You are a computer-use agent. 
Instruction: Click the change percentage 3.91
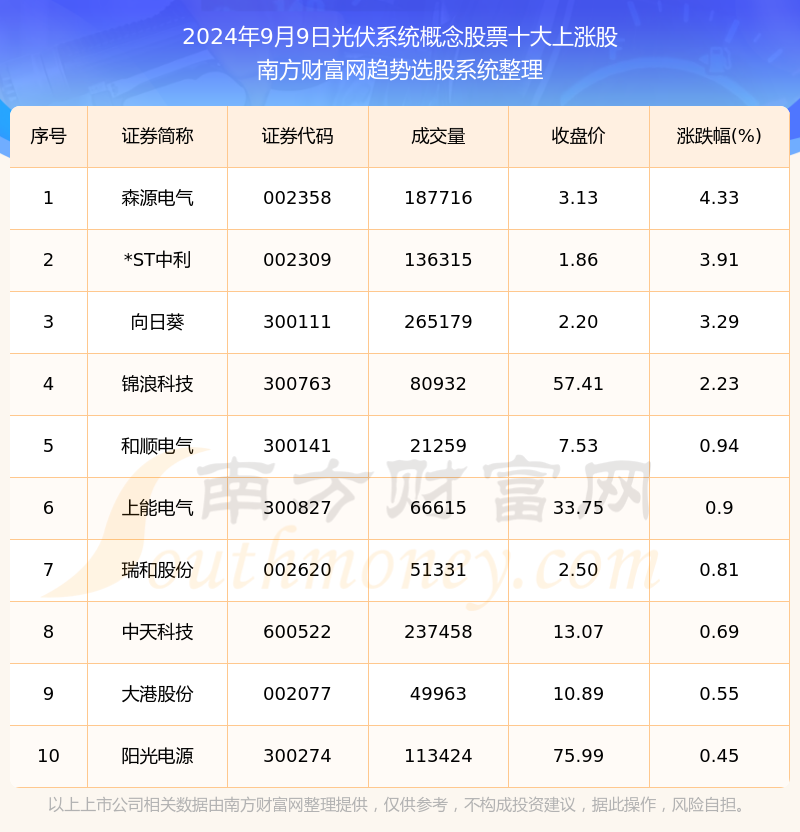[x=719, y=260]
